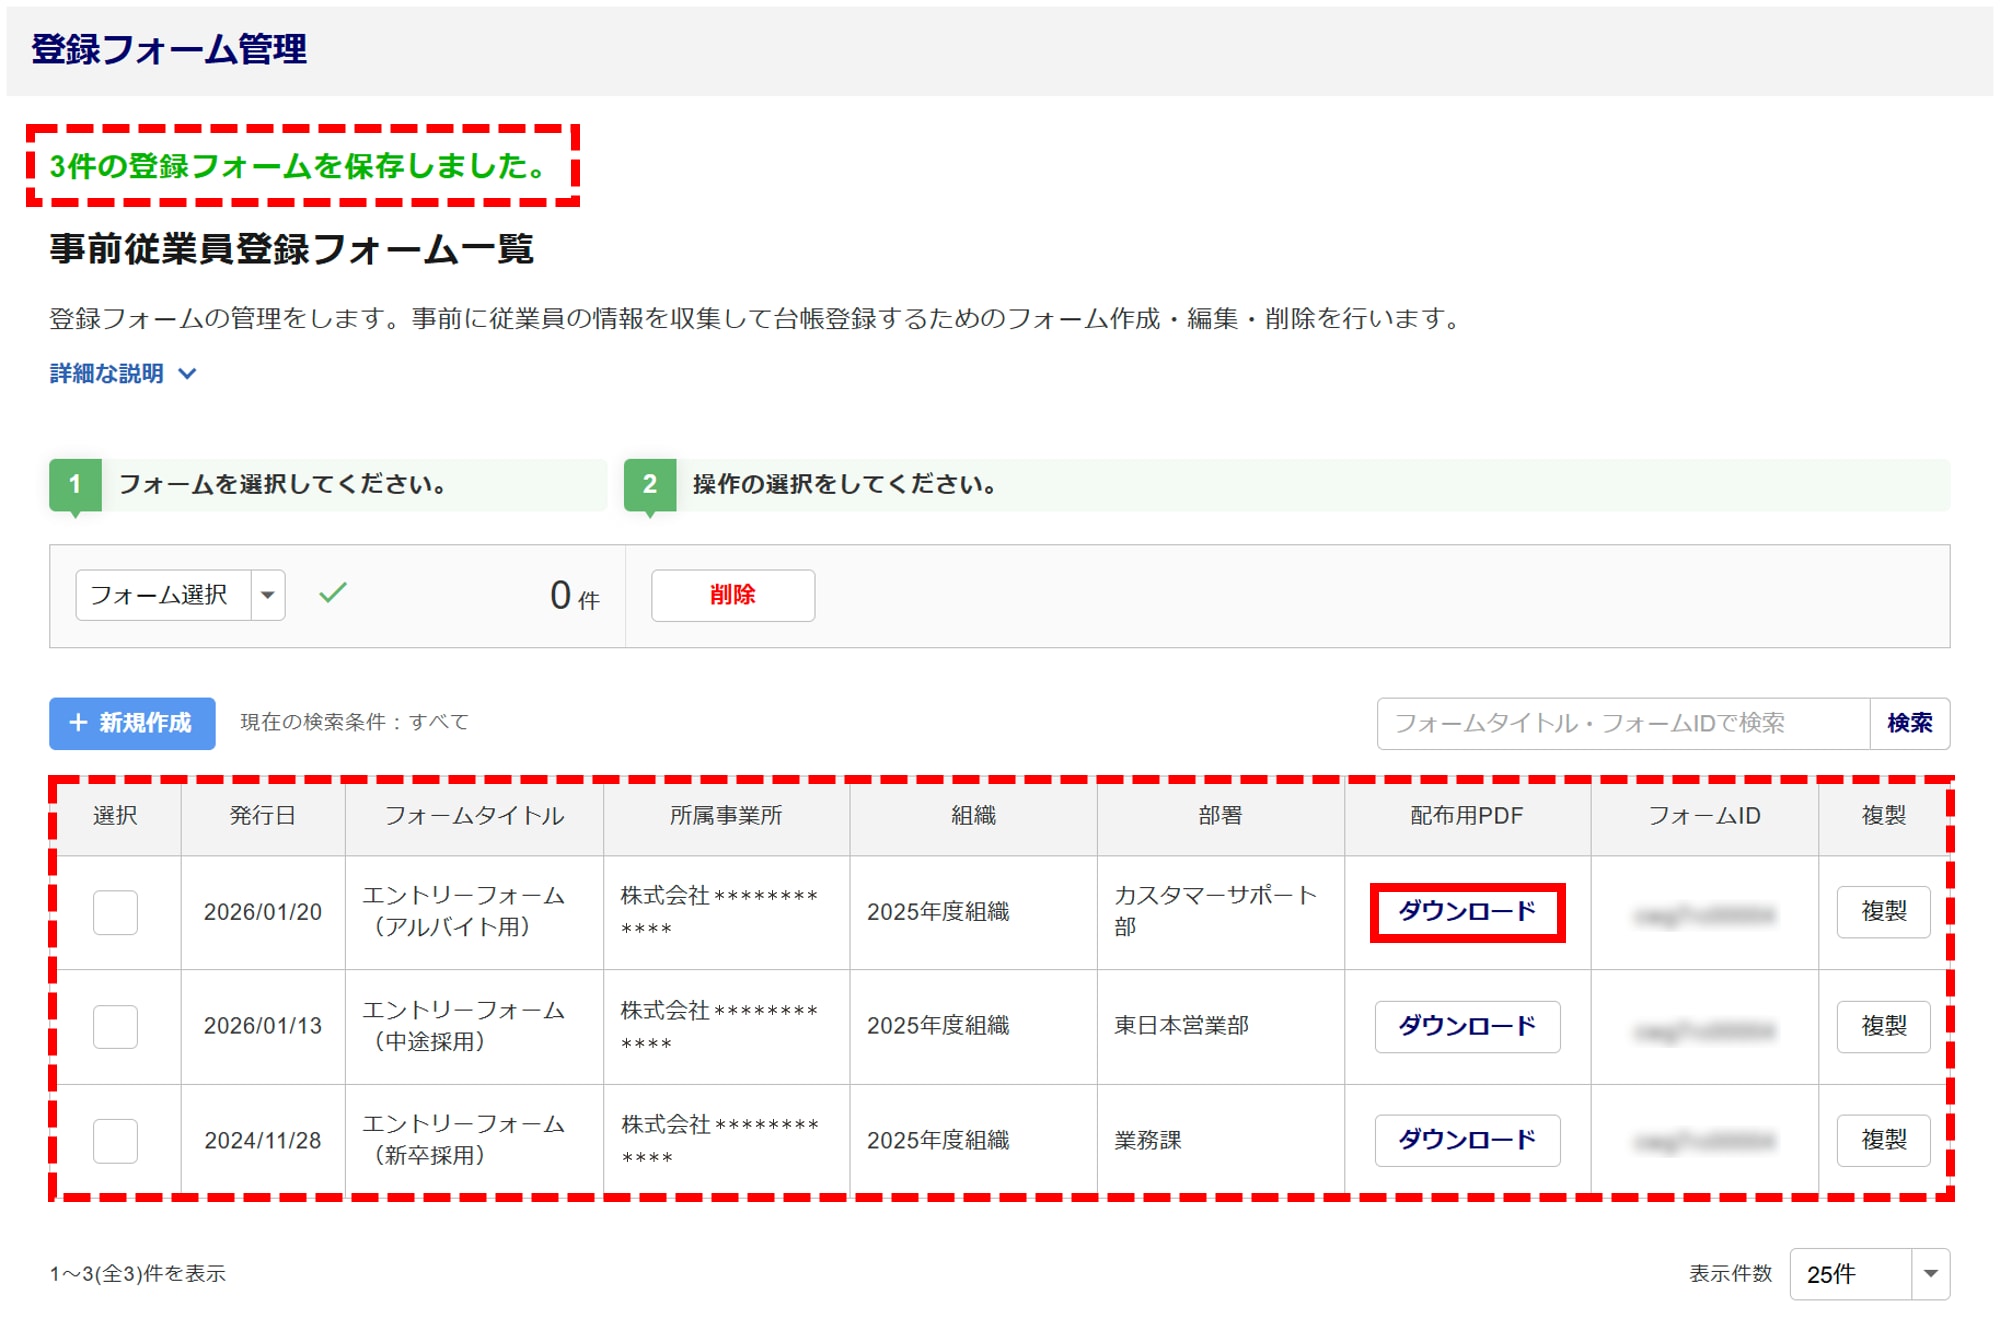Duplicate the アルバイト用 form with 複製
Screen dimensions: 2000x1342
click(1882, 912)
